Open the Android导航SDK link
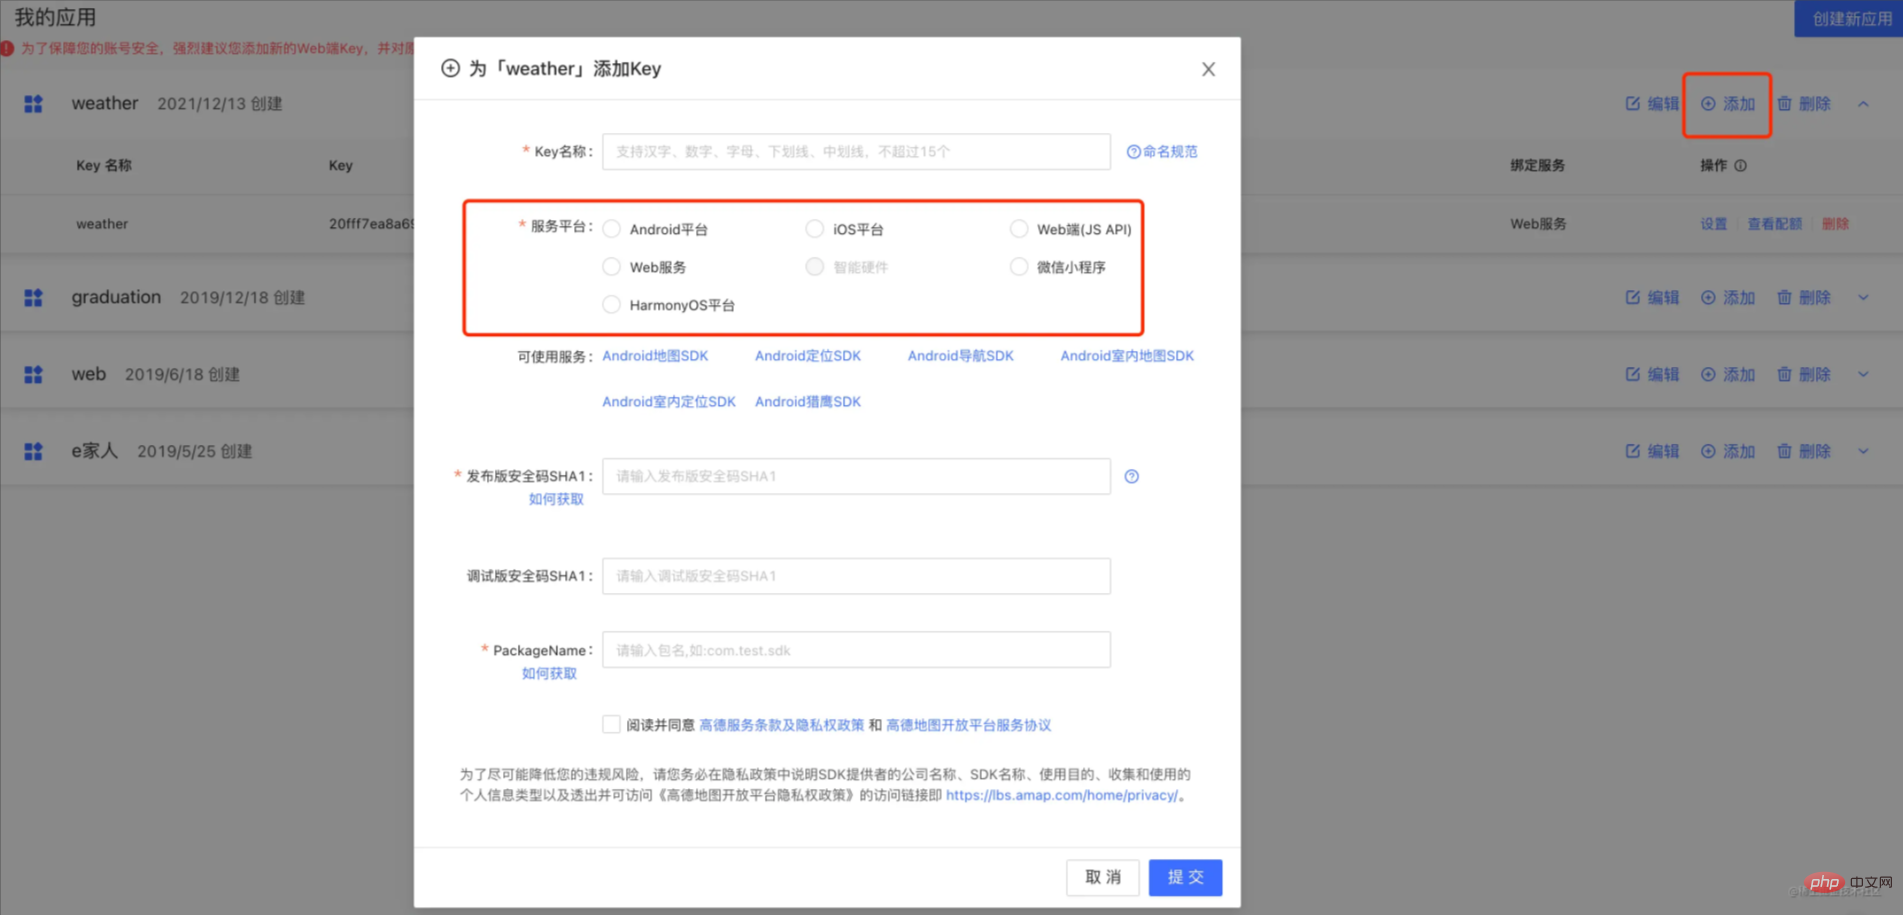 point(961,356)
